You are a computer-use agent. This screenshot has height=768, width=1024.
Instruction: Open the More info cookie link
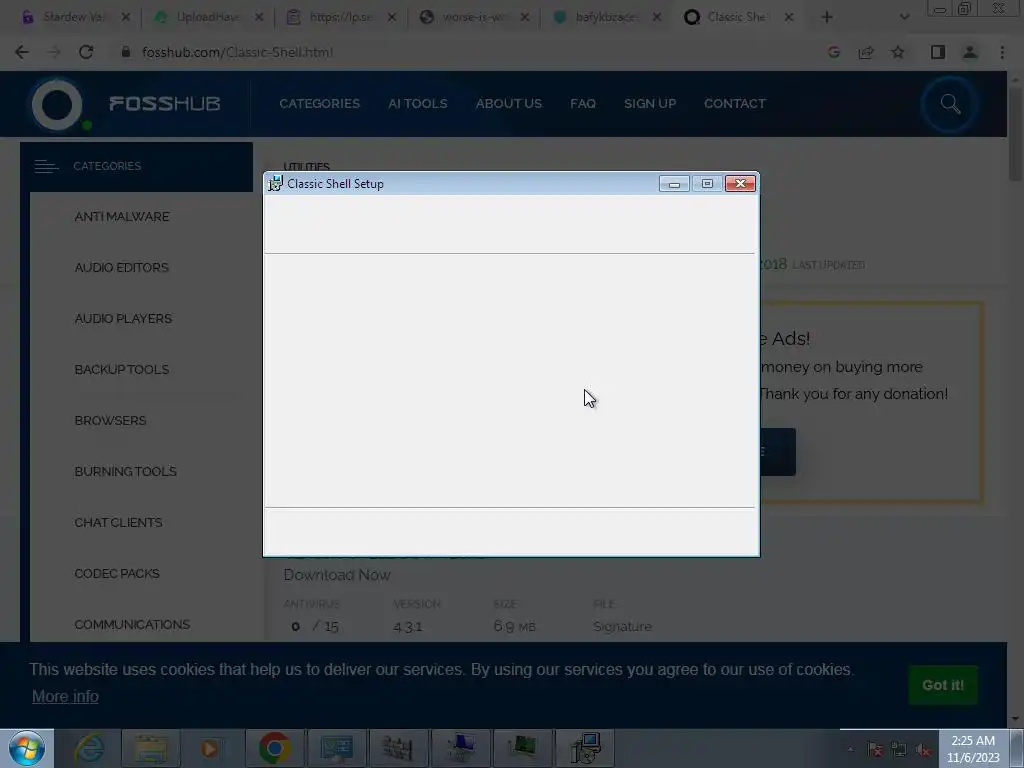click(x=65, y=696)
